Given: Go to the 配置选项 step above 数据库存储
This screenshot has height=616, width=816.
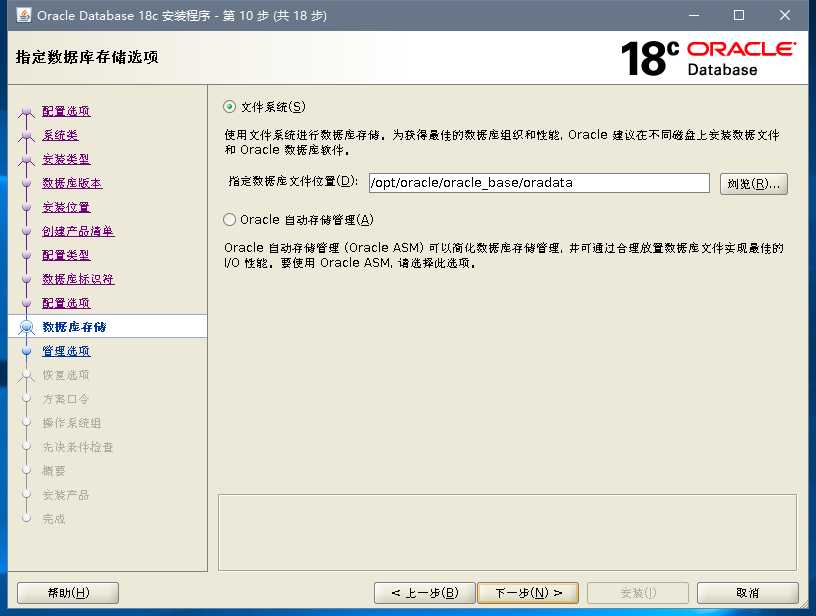Looking at the screenshot, I should click(66, 303).
